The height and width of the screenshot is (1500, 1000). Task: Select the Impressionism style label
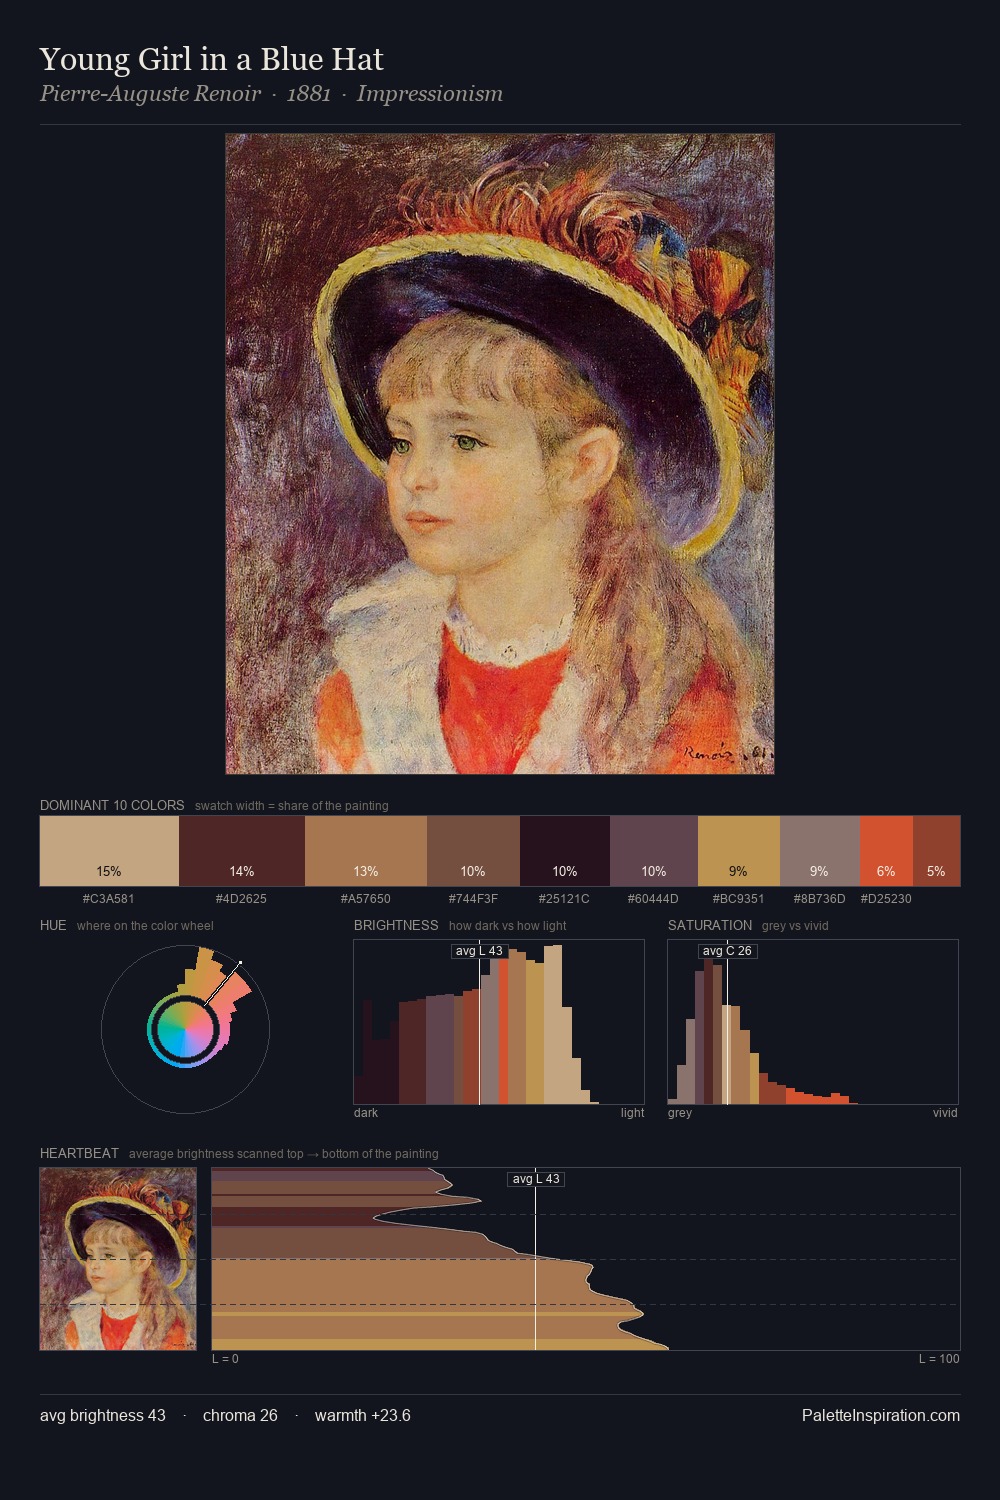pyautogui.click(x=430, y=94)
